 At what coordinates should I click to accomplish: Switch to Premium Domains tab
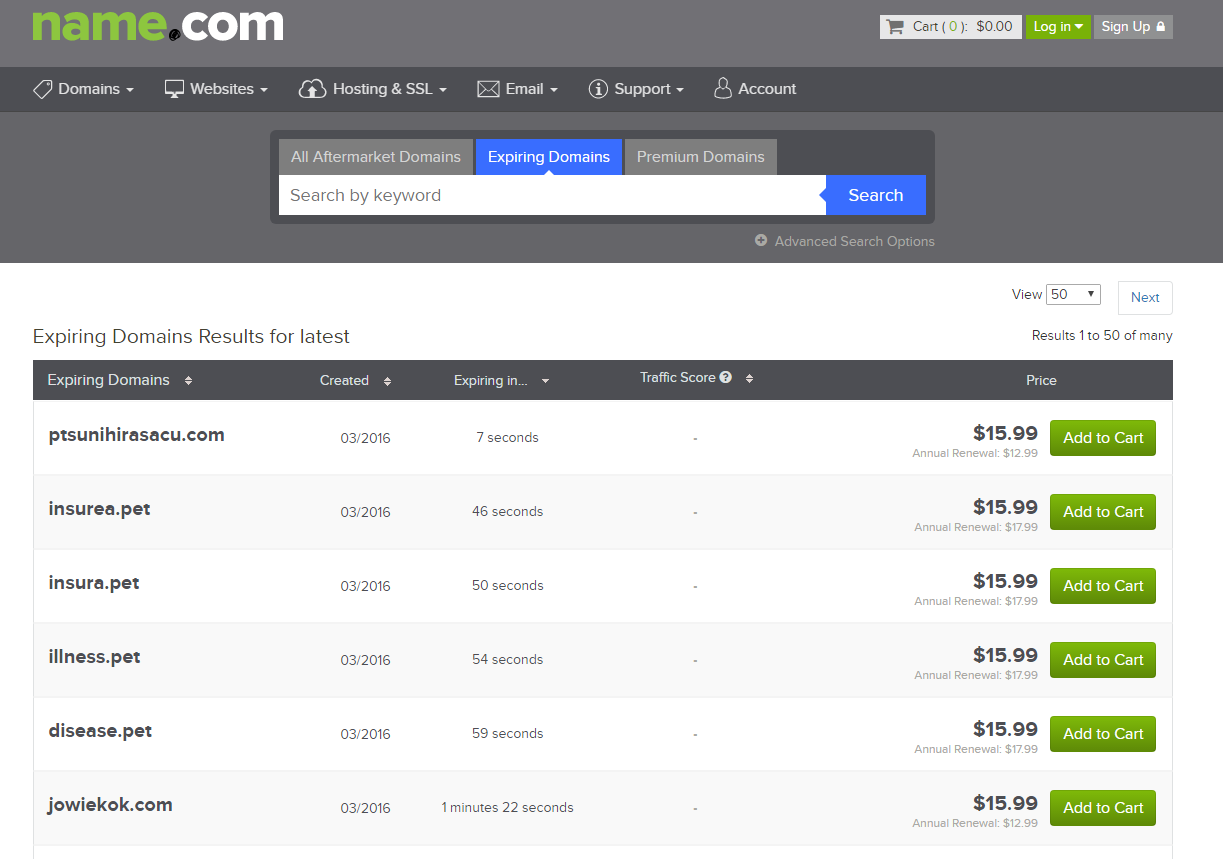700,157
